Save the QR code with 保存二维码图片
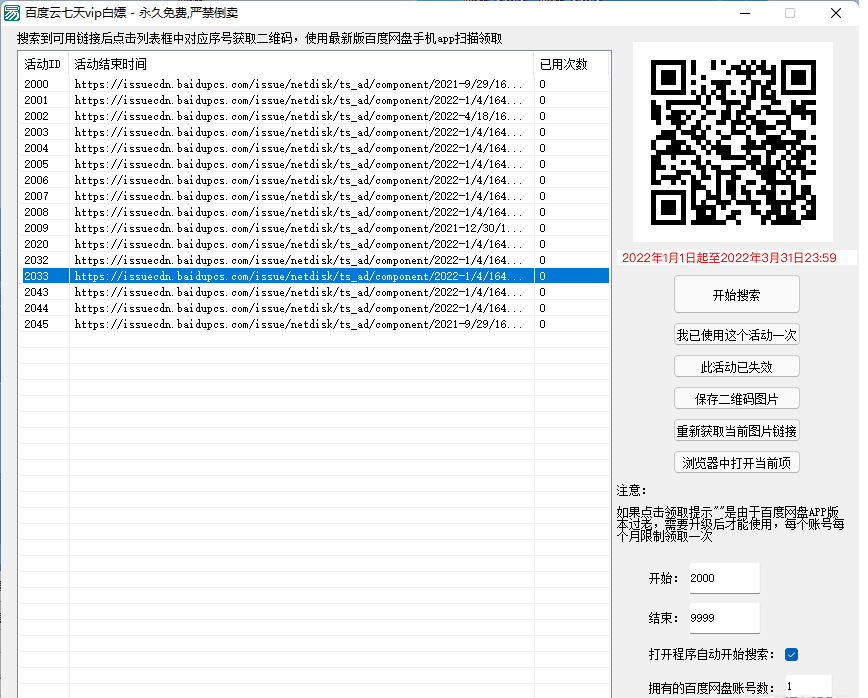Screen dimensions: 868x698 736,399
